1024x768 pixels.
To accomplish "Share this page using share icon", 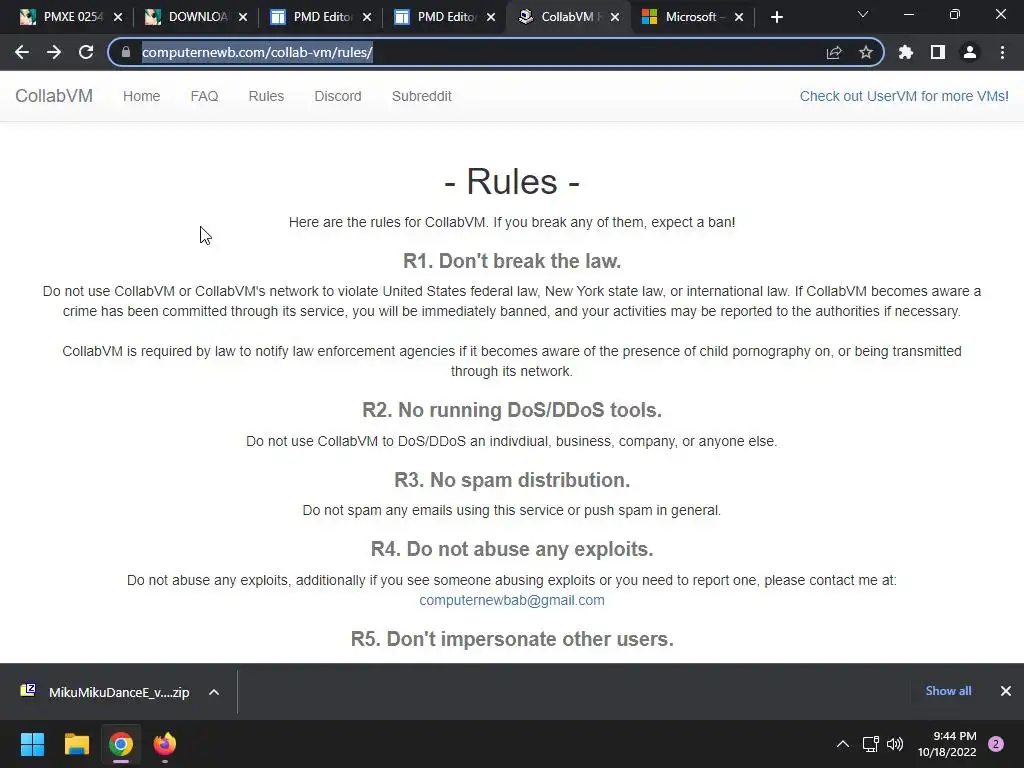I will point(834,52).
